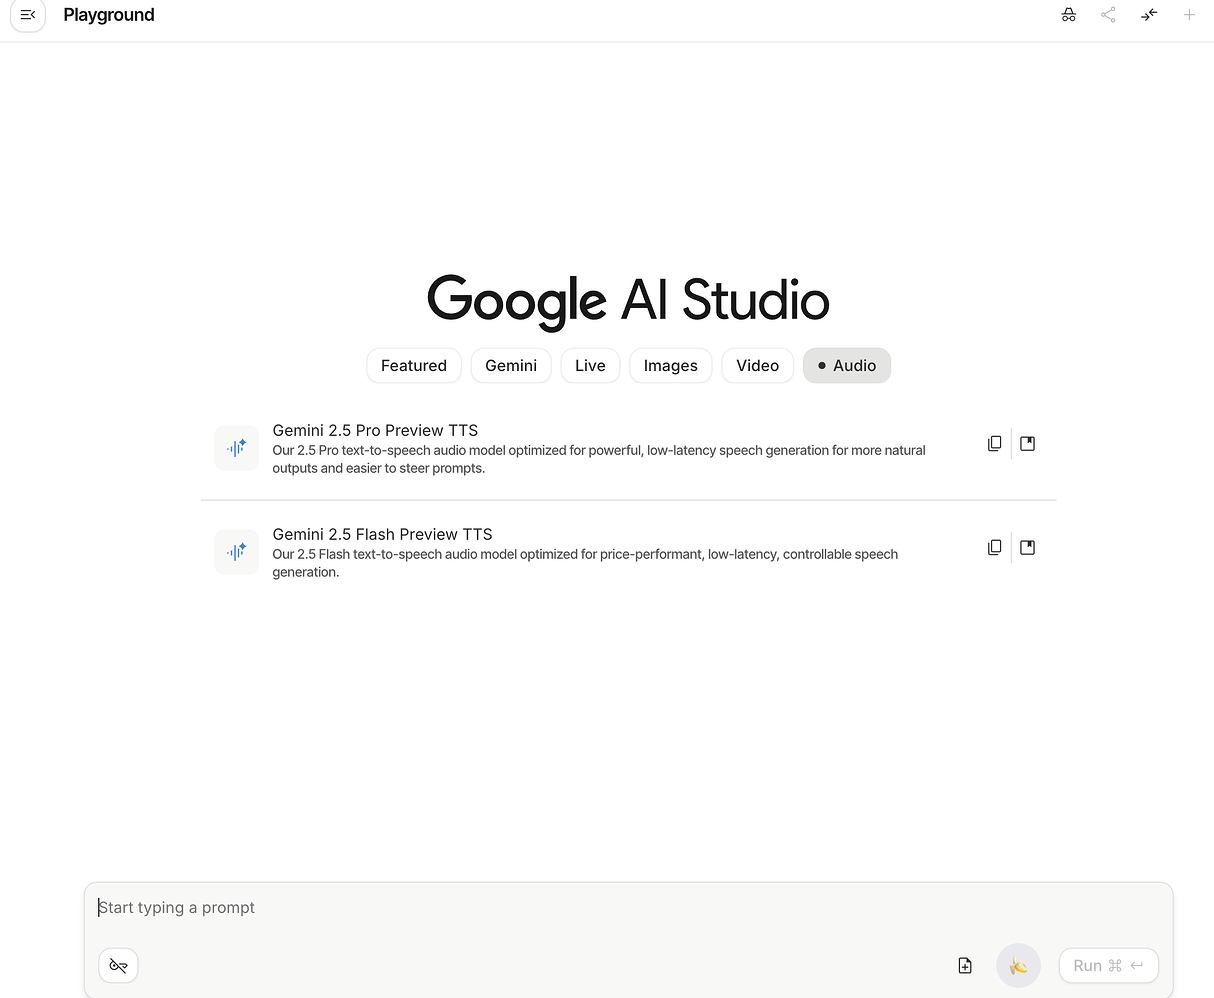Click the Pro TTS description text
The height and width of the screenshot is (998, 1214).
tap(599, 459)
